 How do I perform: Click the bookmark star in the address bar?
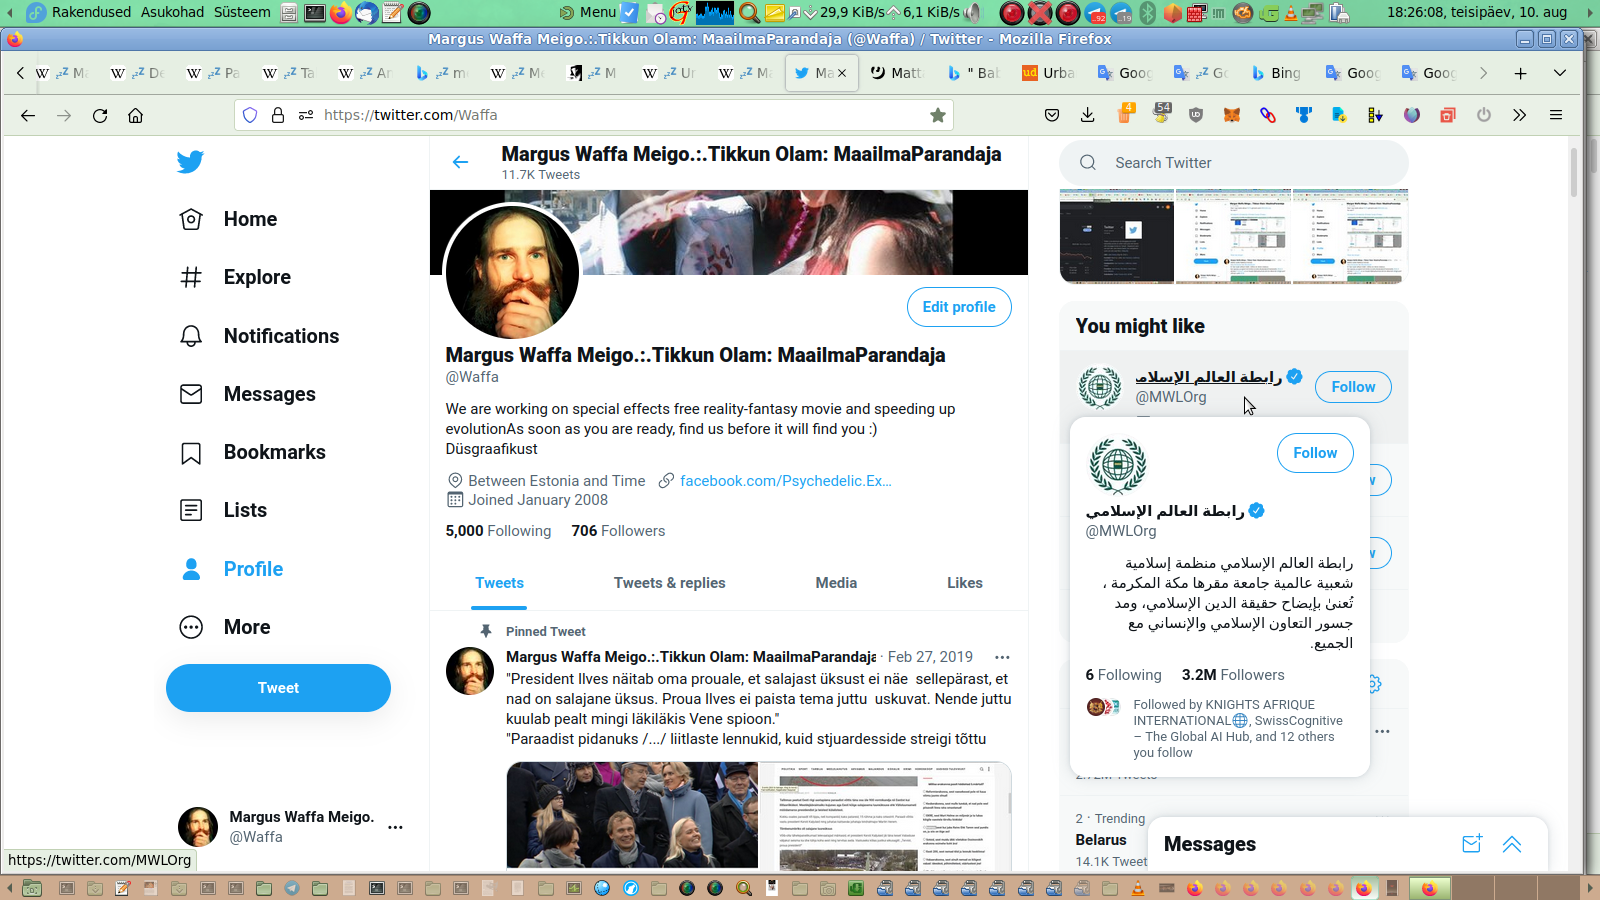937,115
